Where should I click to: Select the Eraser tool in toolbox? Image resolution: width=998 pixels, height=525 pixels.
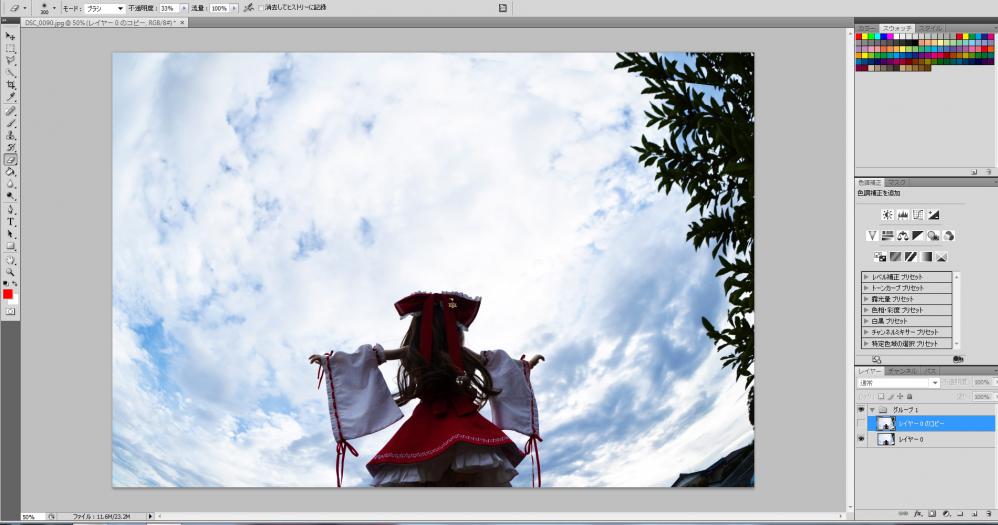[x=10, y=160]
